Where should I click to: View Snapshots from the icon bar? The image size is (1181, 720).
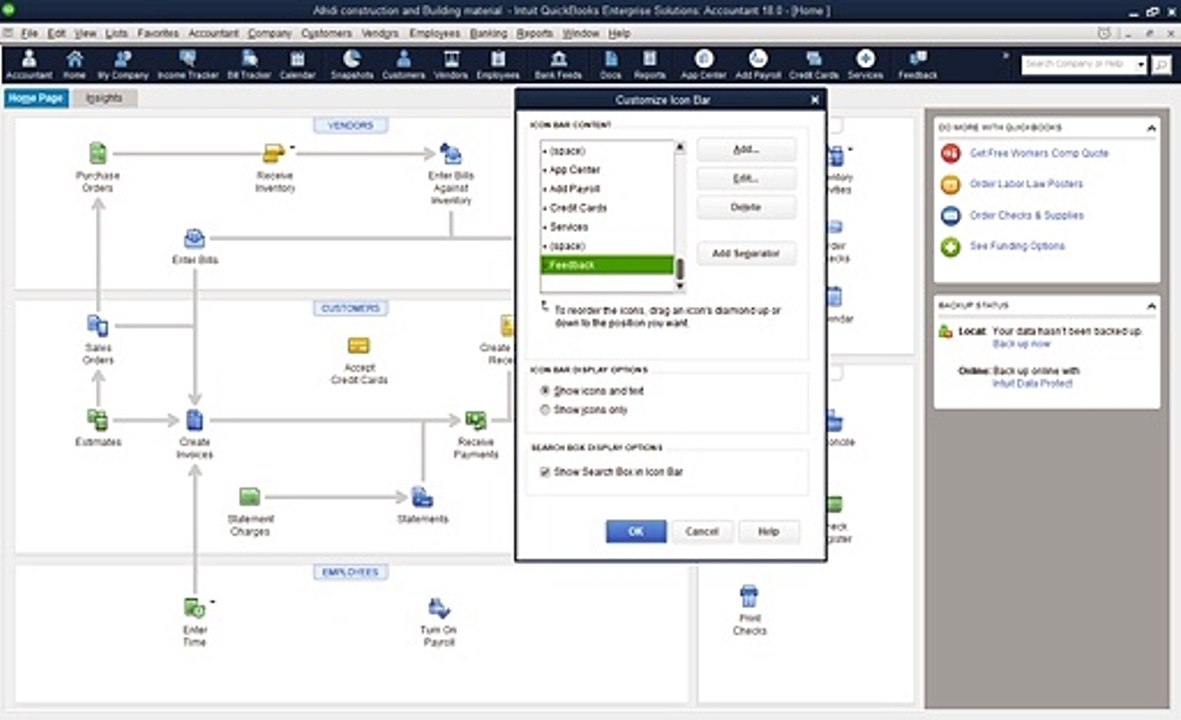point(352,64)
